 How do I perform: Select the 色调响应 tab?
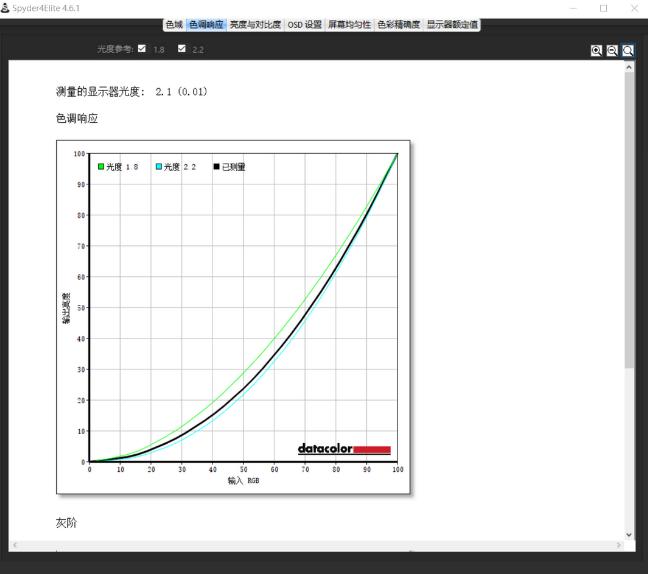(206, 25)
